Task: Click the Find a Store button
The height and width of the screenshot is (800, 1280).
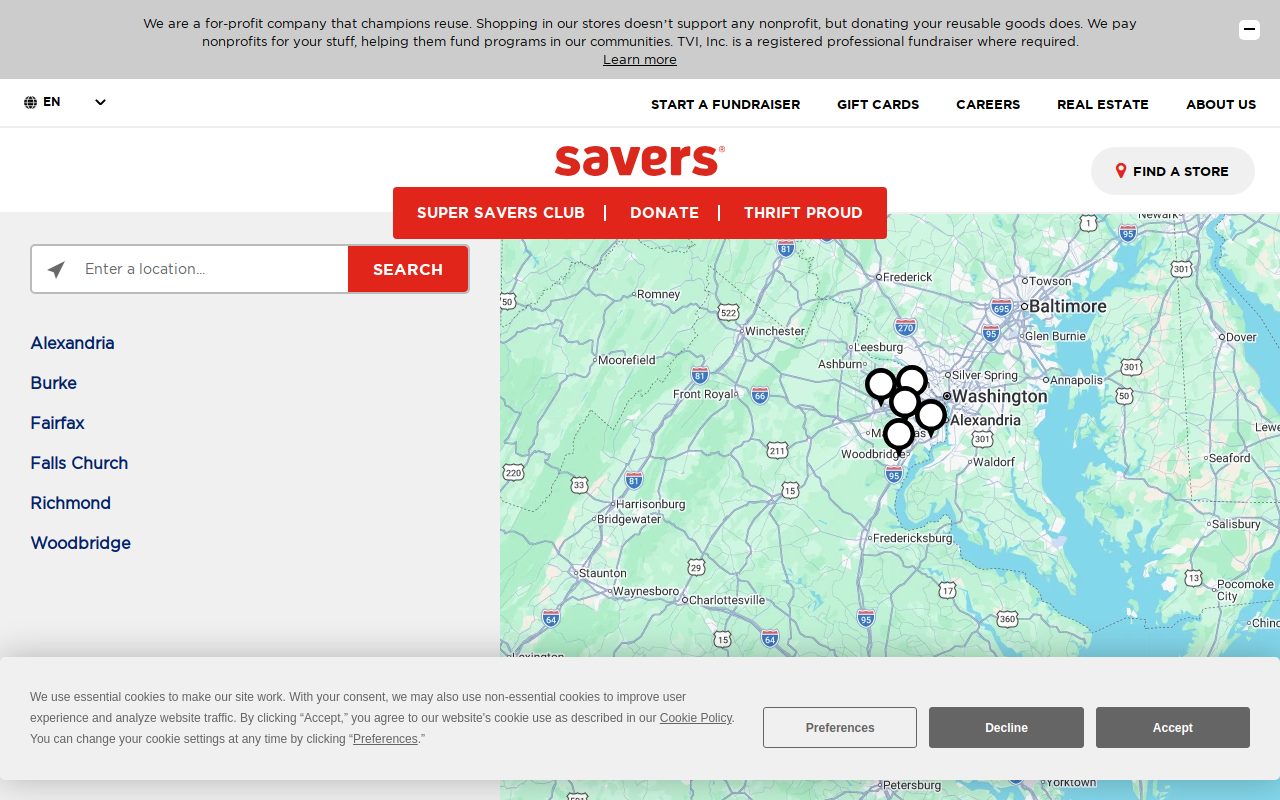Action: [1173, 171]
